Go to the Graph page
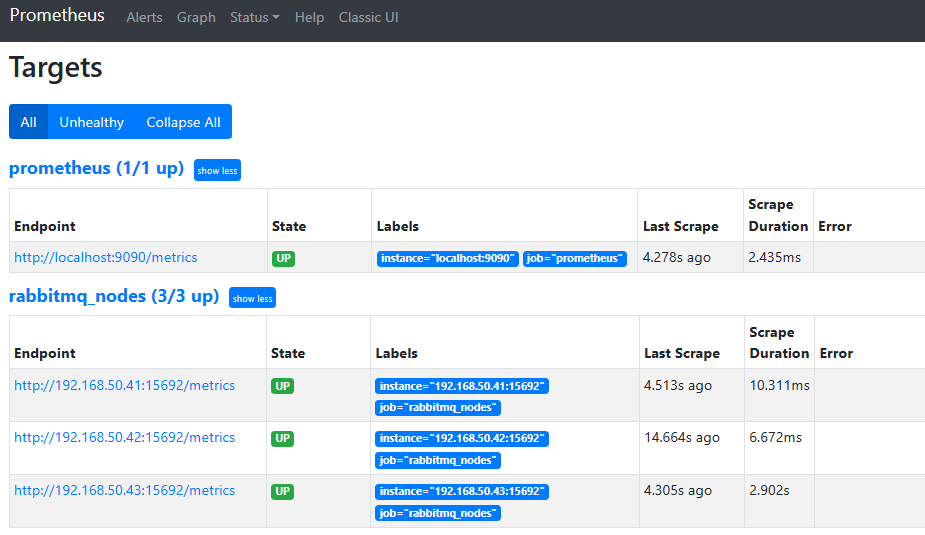925x535 pixels. (196, 18)
